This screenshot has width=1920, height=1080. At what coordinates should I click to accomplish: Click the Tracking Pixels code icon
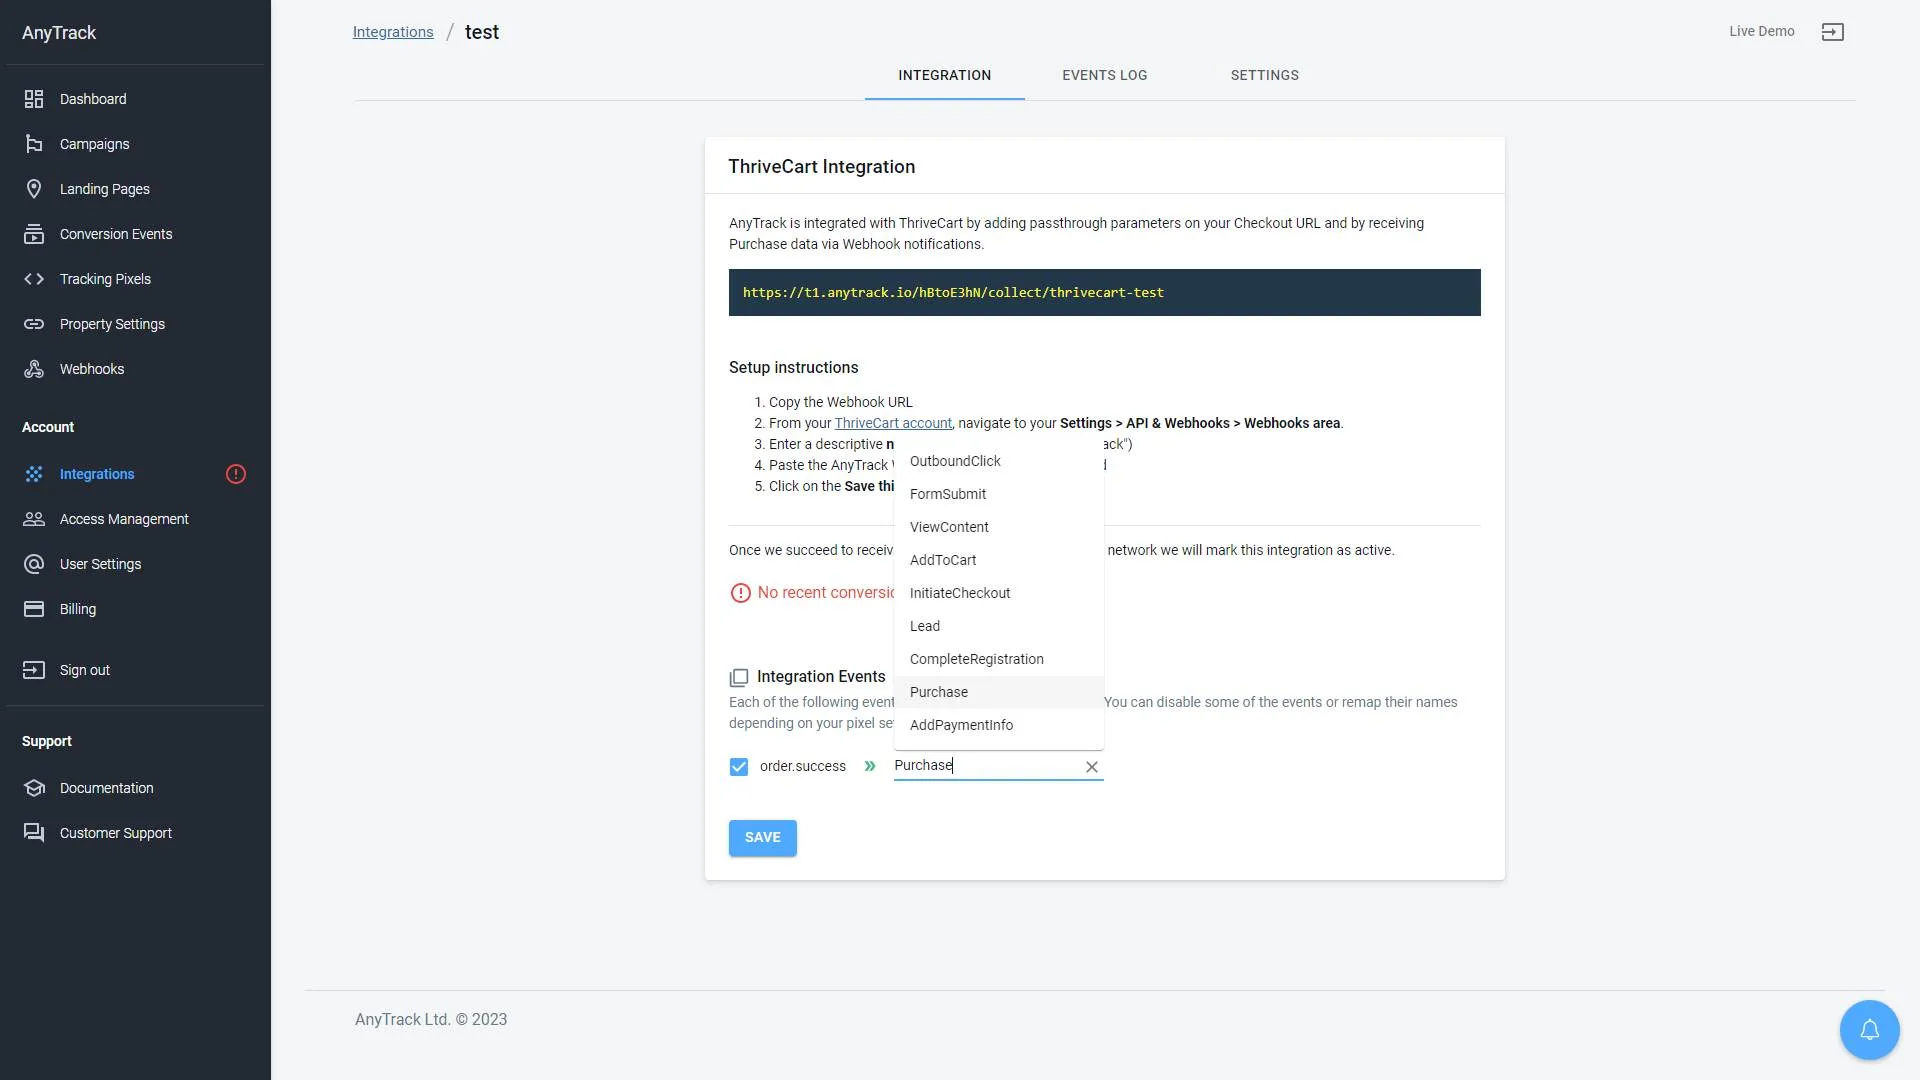point(34,279)
